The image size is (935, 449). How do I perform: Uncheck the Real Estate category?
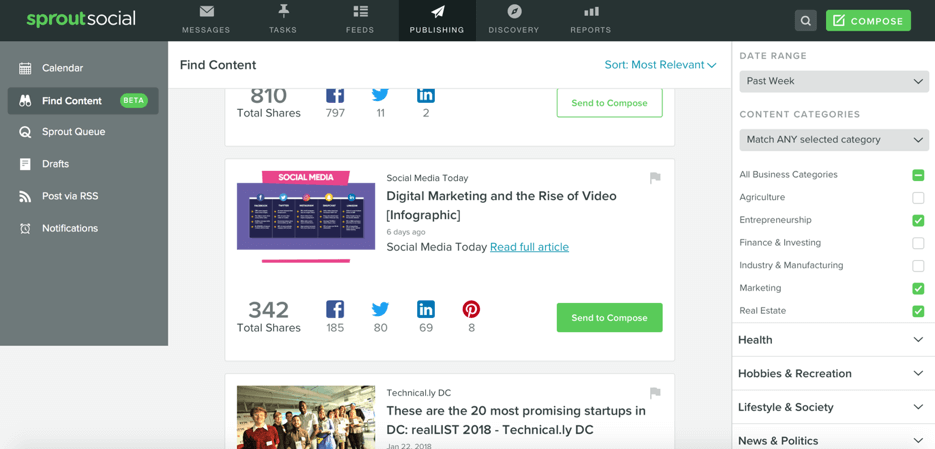(918, 311)
